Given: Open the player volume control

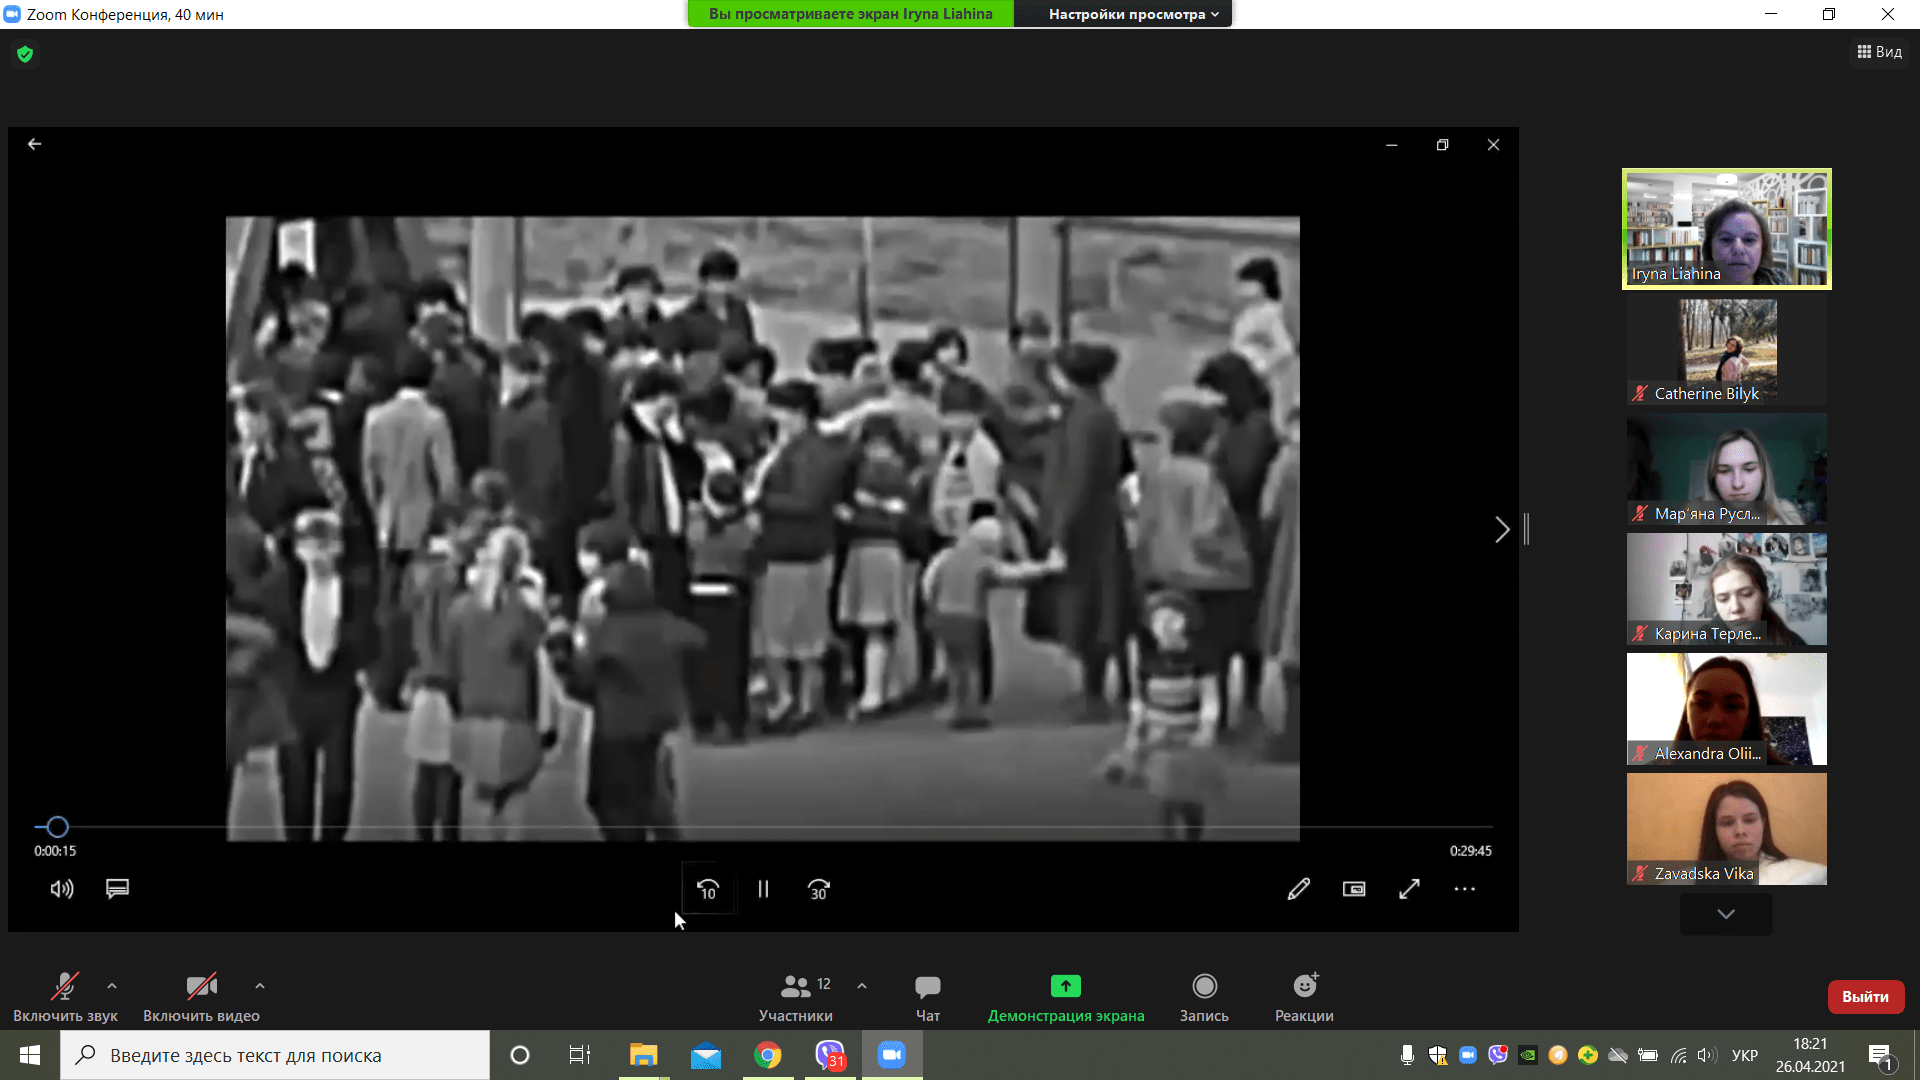Looking at the screenshot, I should (62, 889).
